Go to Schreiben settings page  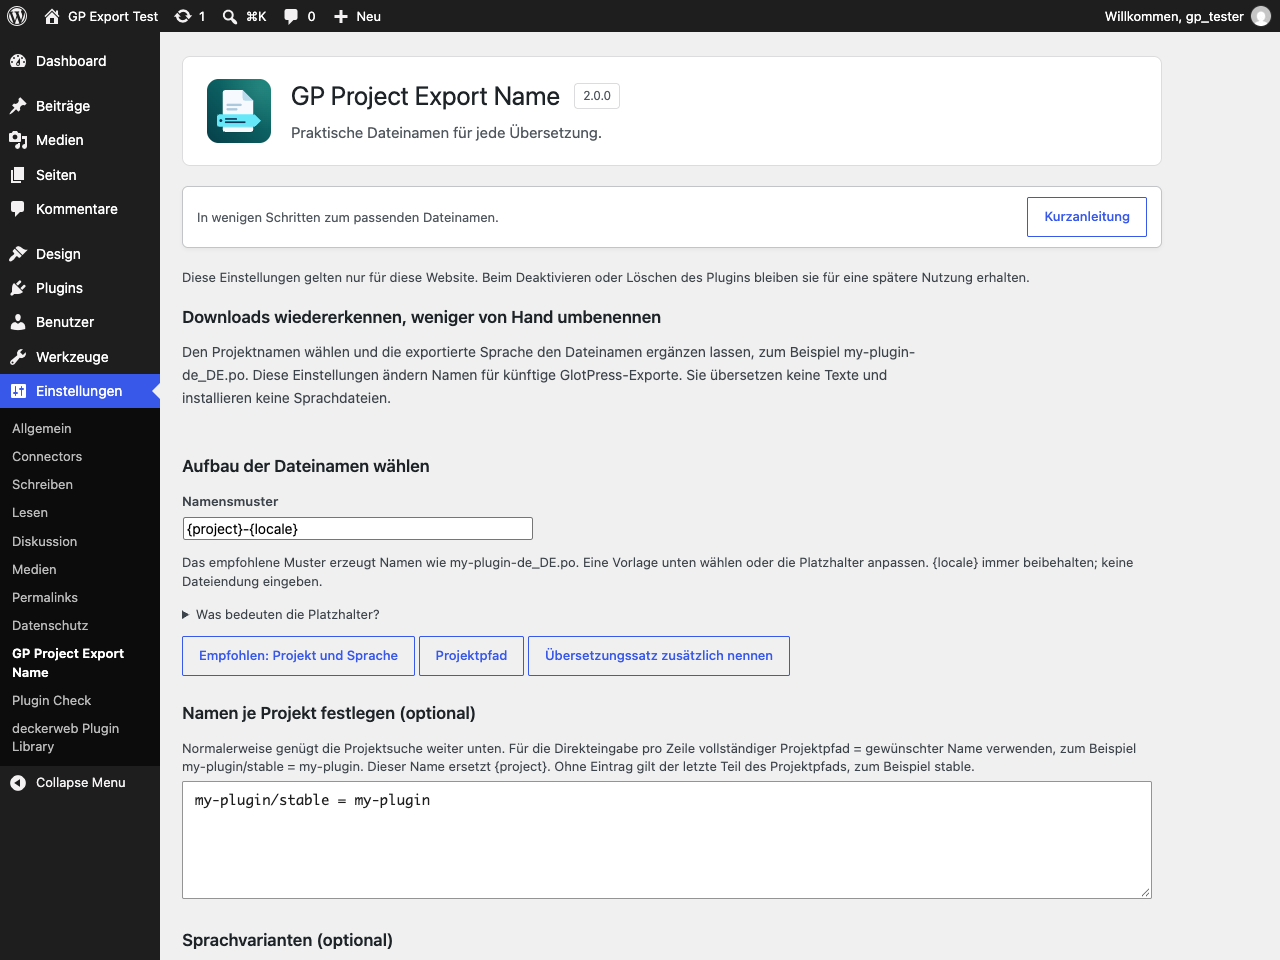(x=42, y=484)
